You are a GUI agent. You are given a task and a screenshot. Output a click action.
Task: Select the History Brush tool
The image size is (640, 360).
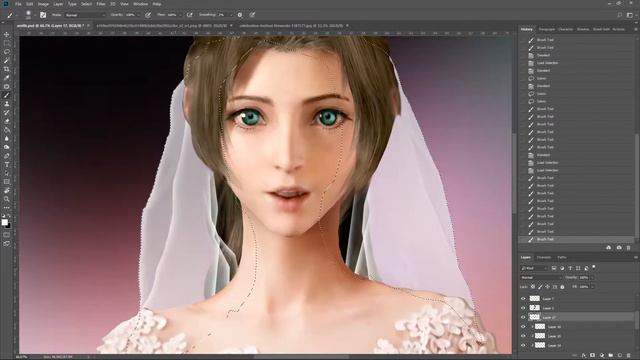[x=7, y=113]
